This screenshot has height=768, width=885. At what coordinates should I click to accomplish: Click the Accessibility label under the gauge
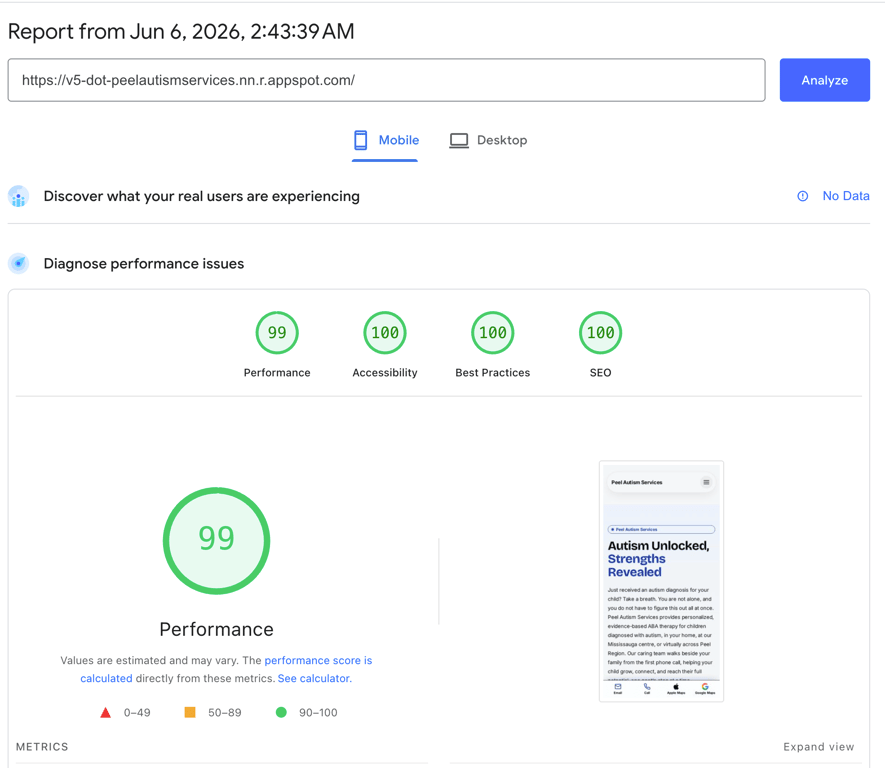[x=385, y=372]
